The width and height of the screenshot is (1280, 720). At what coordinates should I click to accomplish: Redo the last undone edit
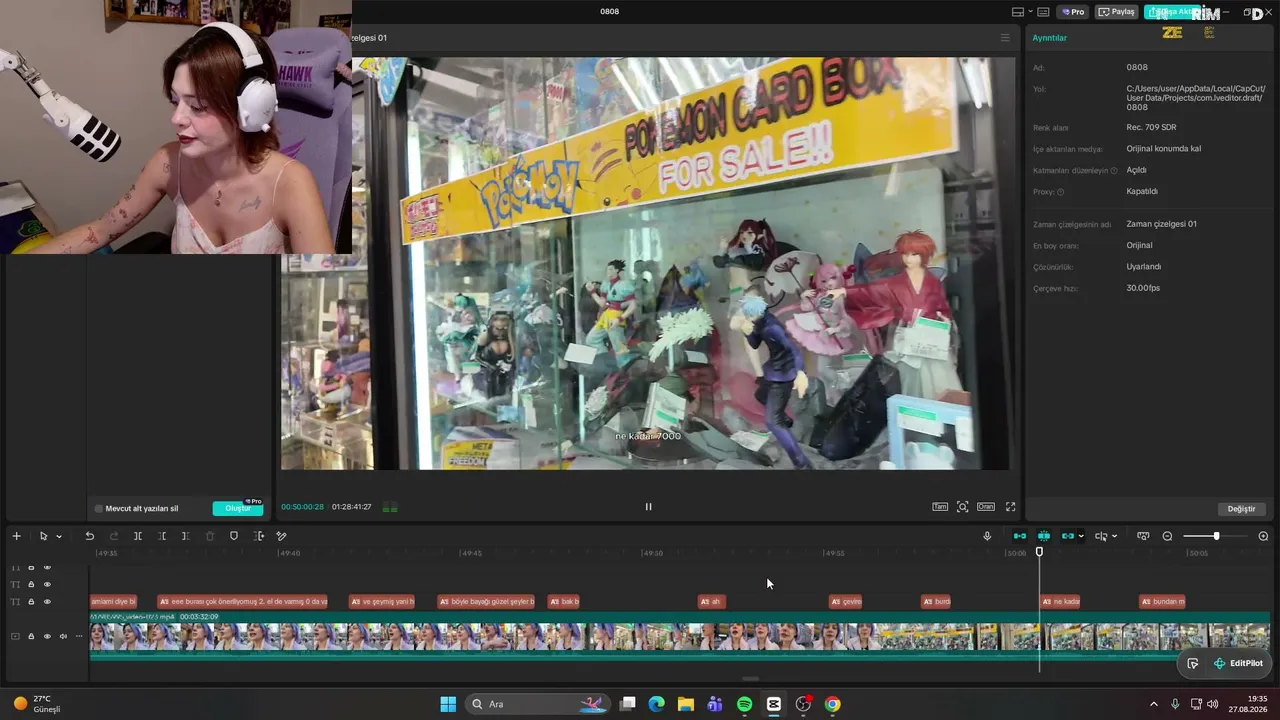click(x=114, y=536)
